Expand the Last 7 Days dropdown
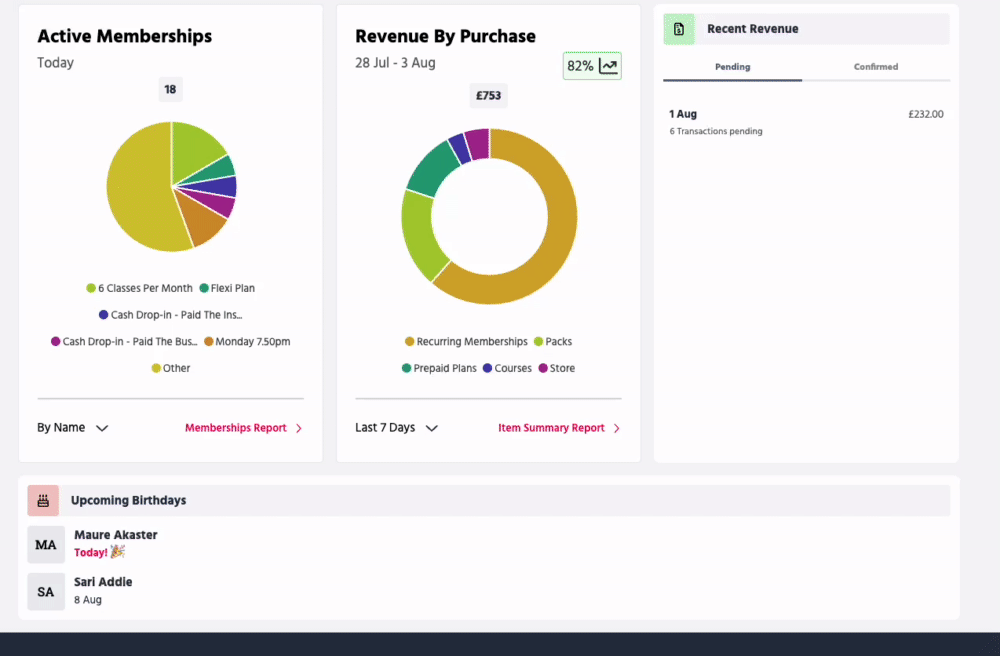Screen dimensions: 1000x656 pyautogui.click(x=396, y=428)
